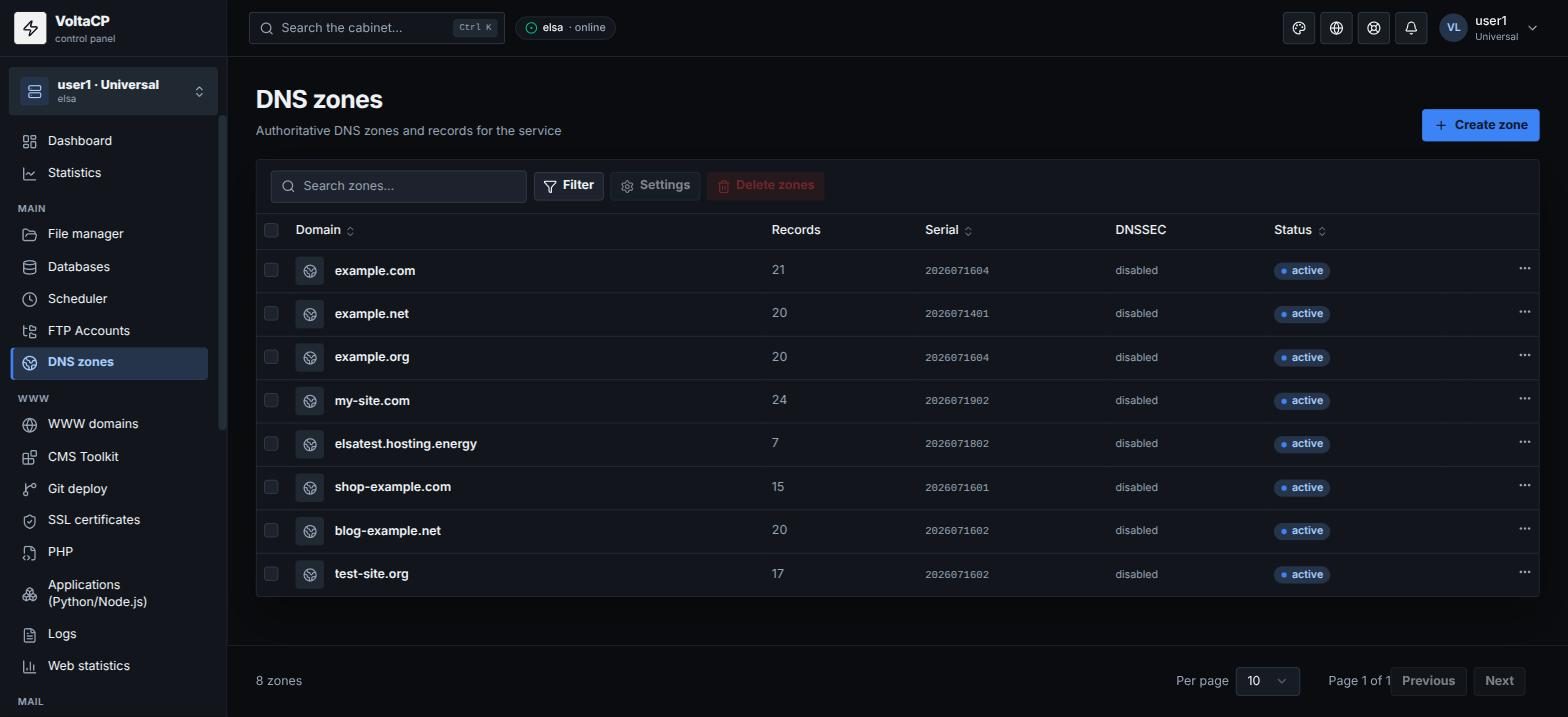Click the VL user avatar

coord(1453,28)
